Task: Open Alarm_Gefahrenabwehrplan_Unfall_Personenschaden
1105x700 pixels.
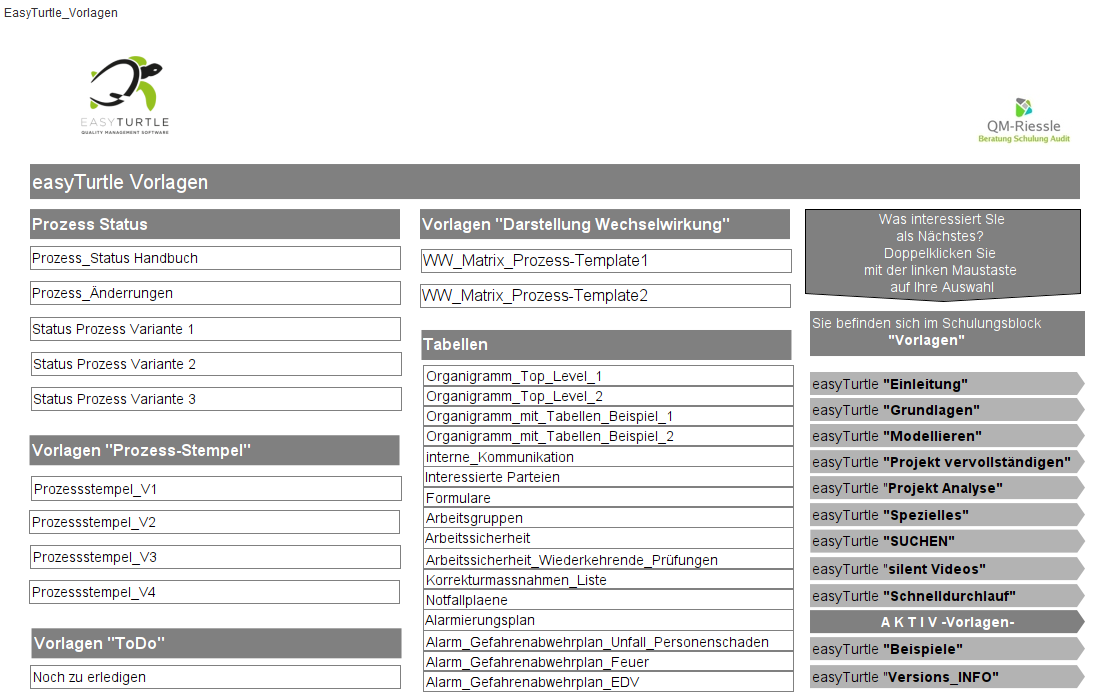Action: point(608,641)
